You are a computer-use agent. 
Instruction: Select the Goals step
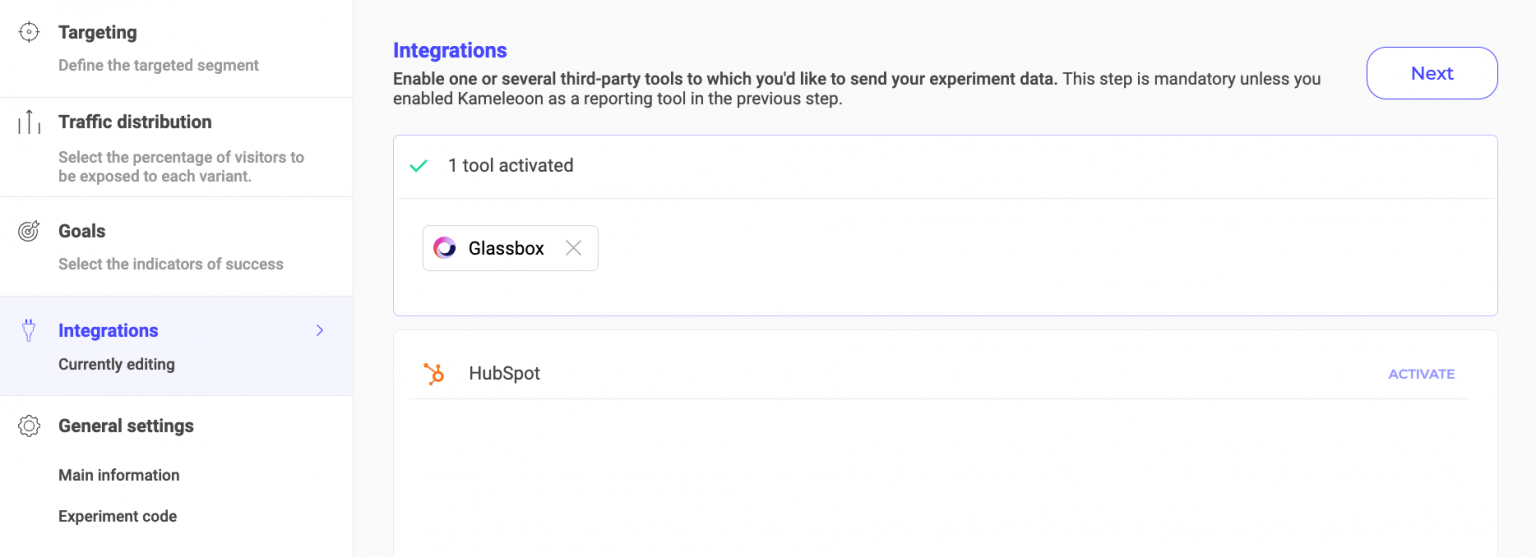82,231
